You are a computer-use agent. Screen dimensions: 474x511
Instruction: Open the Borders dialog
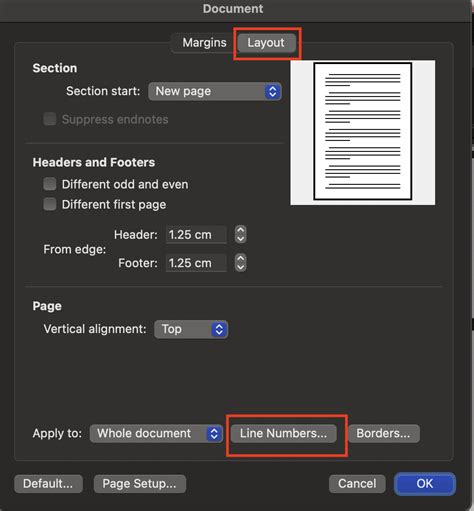tap(383, 433)
